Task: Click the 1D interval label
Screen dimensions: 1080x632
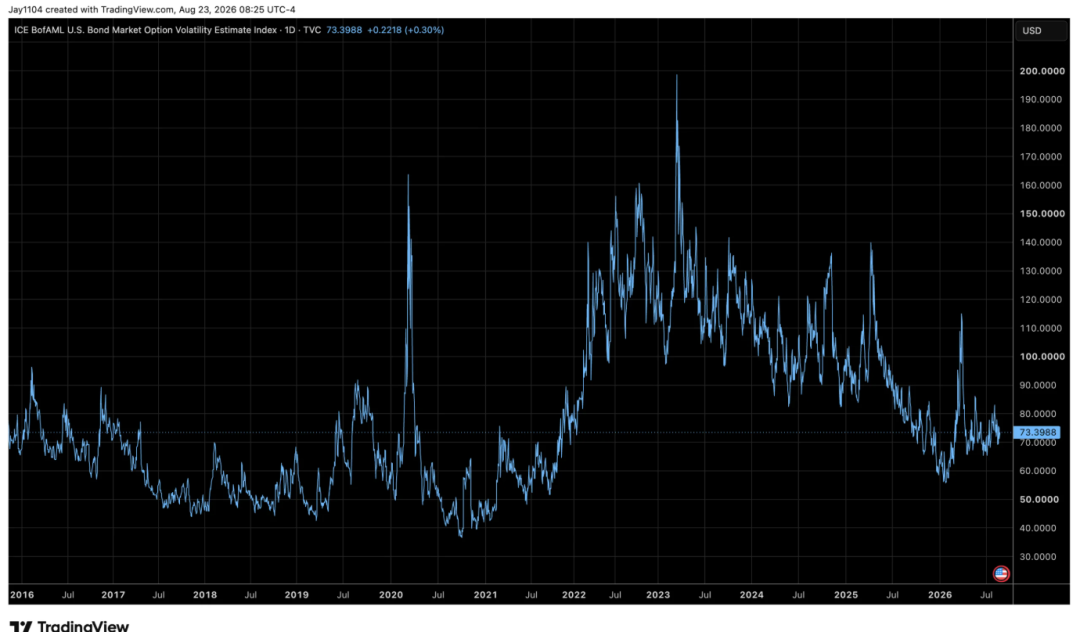Action: tap(290, 30)
